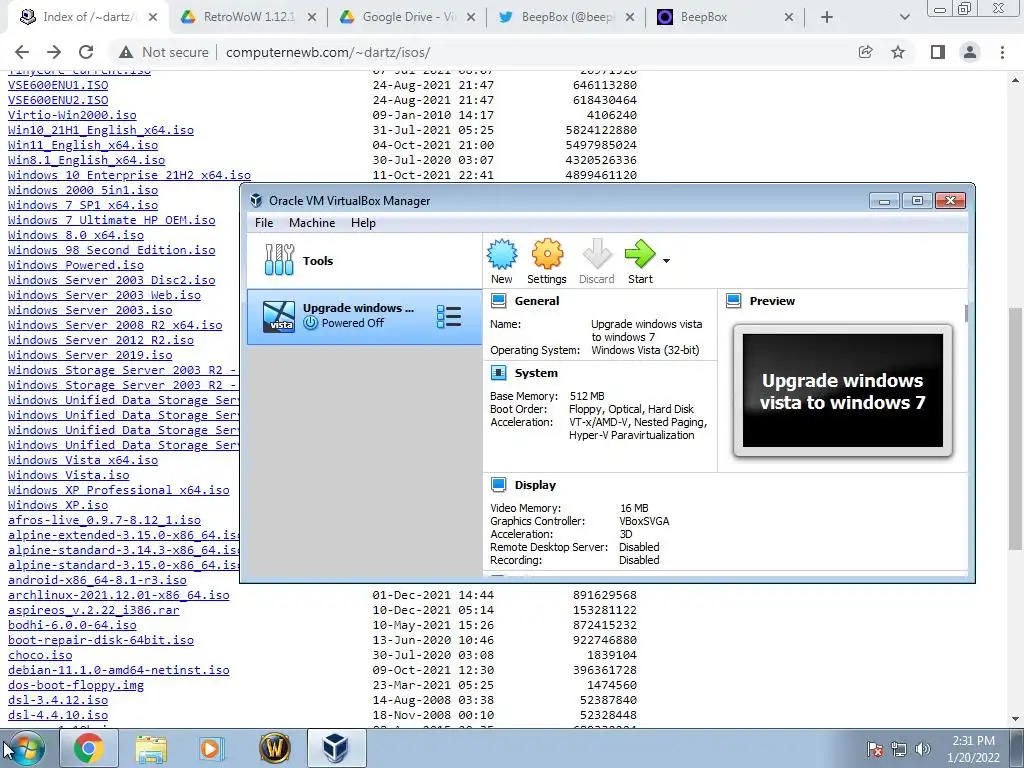Open Start button dropdown arrow
1024x768 pixels.
click(666, 261)
